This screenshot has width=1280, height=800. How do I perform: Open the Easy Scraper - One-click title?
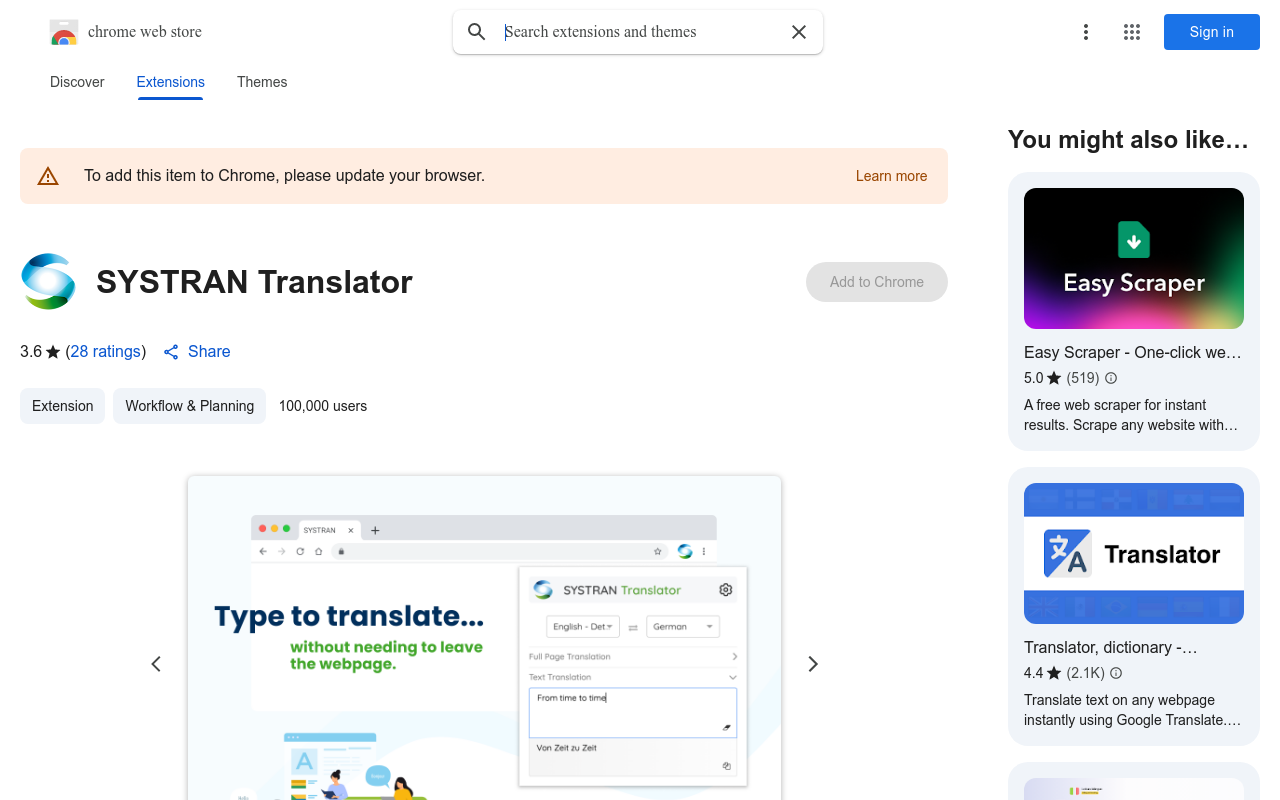(x=1133, y=352)
